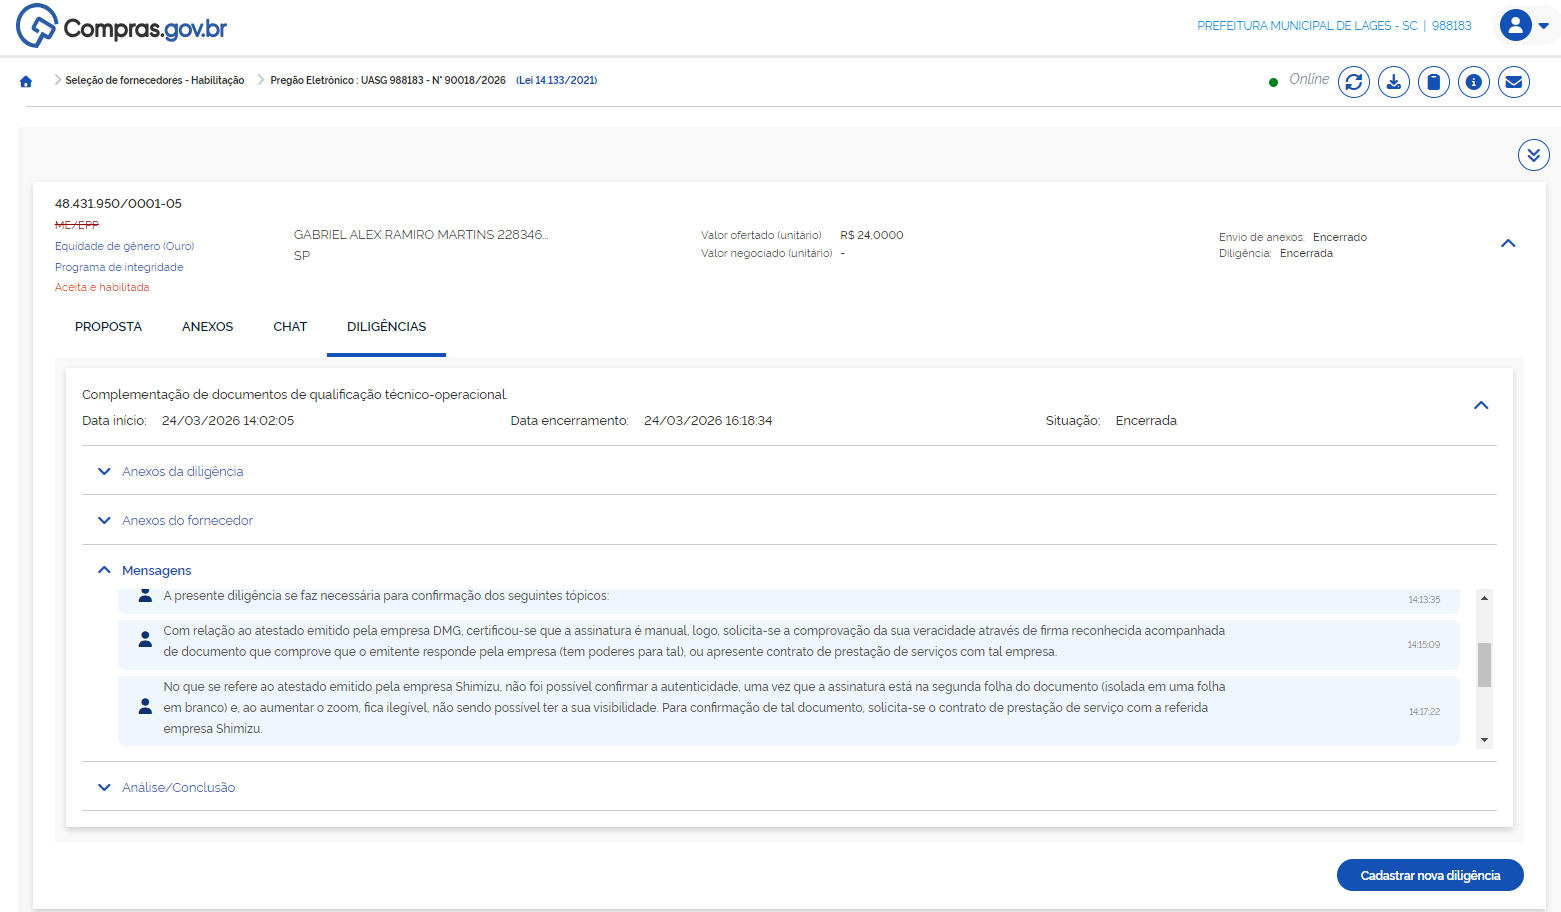This screenshot has height=912, width=1561.
Task: Click the Compras.gov.br logo
Action: coord(122,26)
